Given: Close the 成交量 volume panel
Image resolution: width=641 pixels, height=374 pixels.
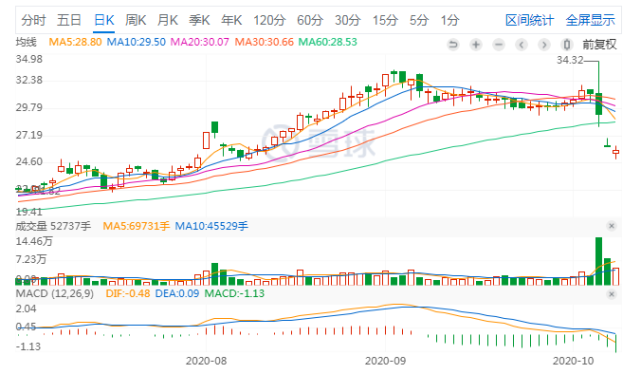Looking at the screenshot, I should coord(612,226).
